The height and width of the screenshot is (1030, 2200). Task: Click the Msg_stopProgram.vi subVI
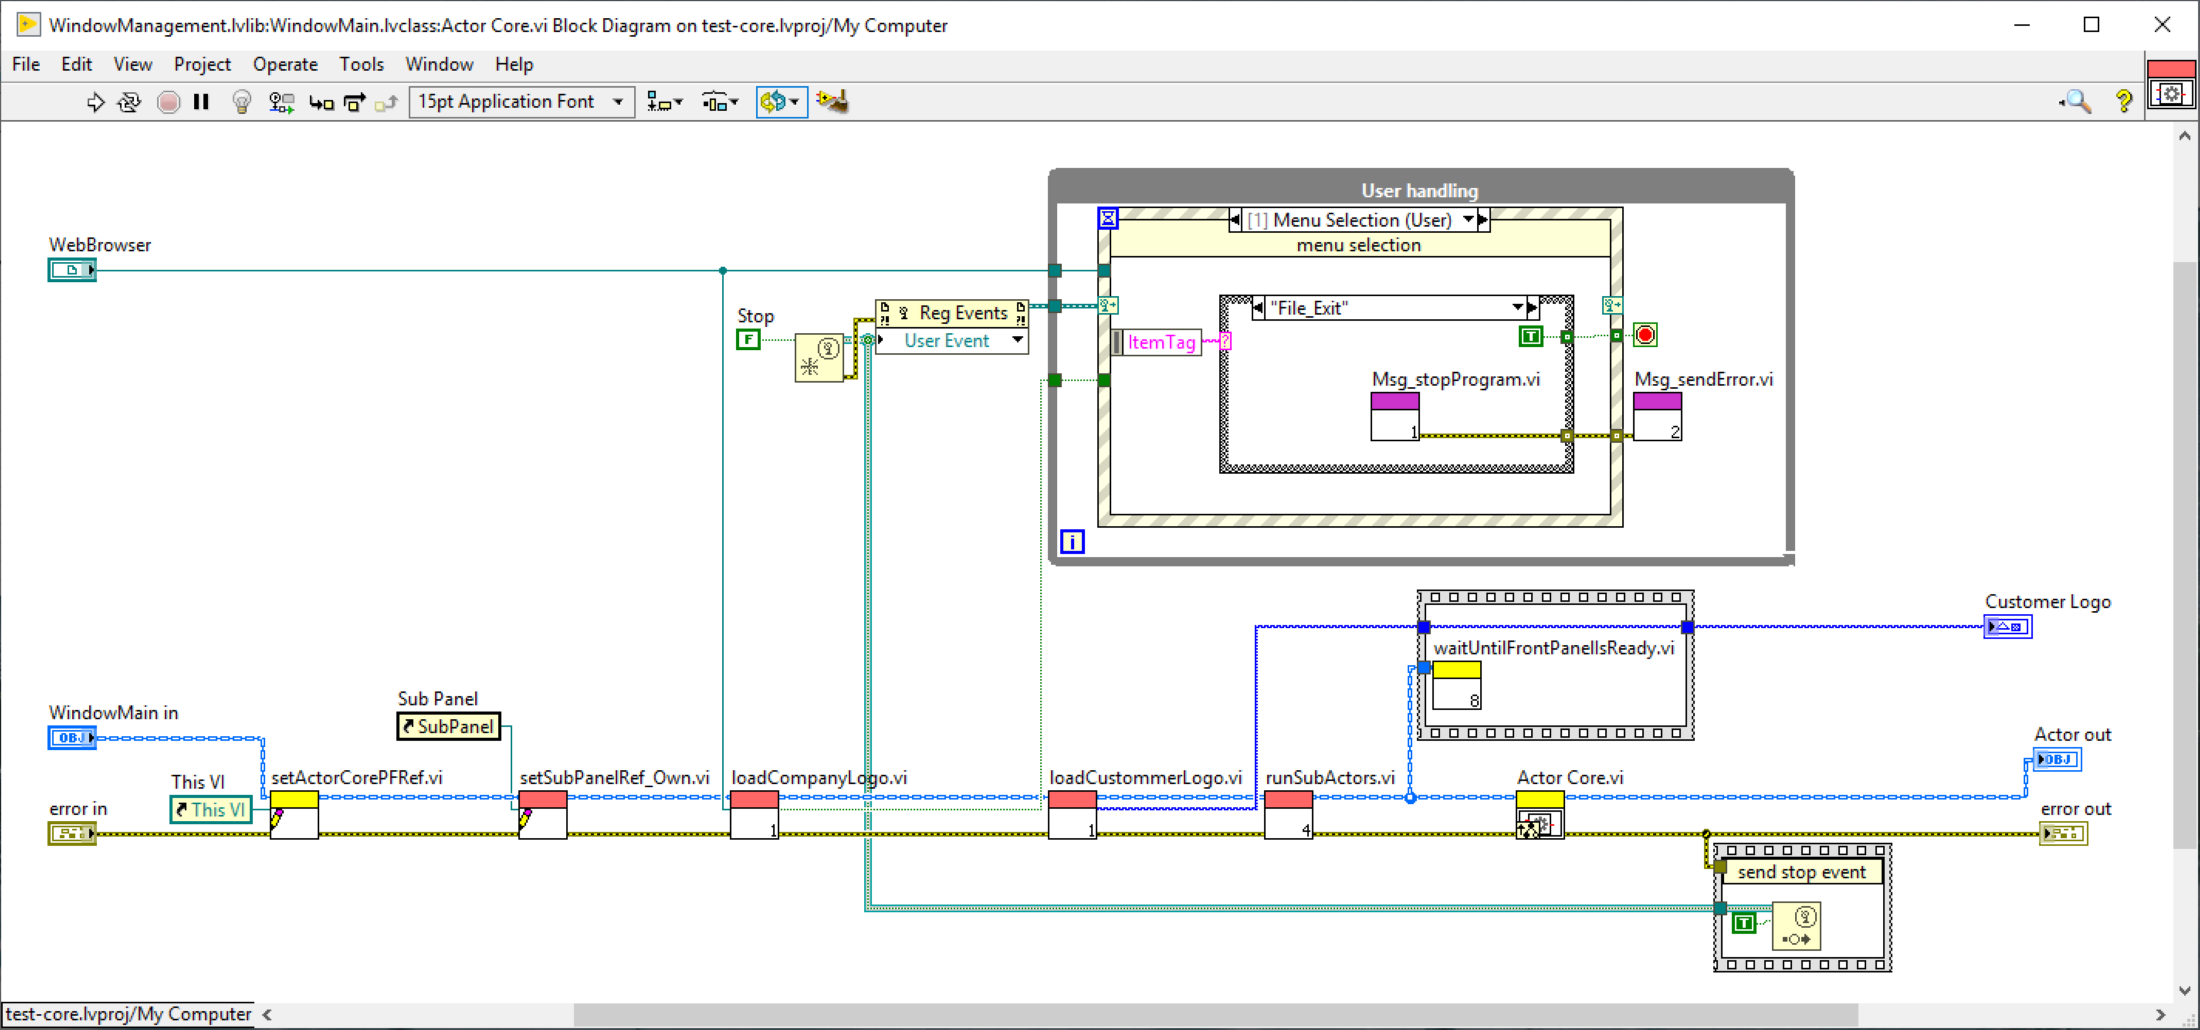tap(1395, 416)
